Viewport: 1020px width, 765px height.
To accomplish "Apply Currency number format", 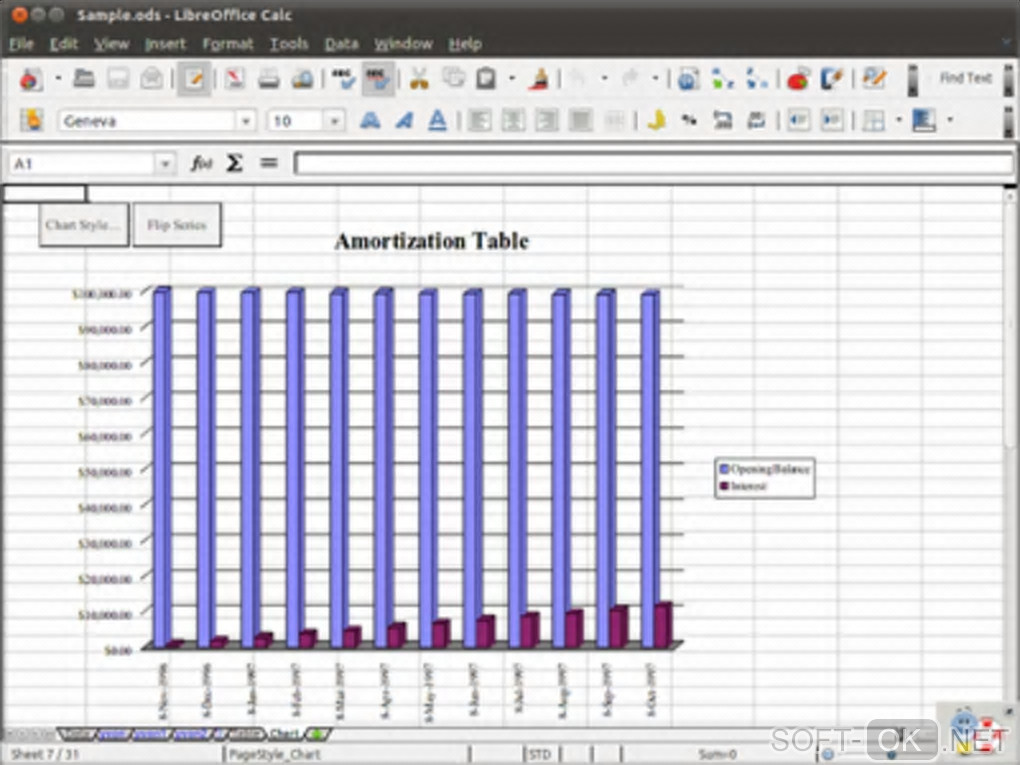I will point(656,120).
